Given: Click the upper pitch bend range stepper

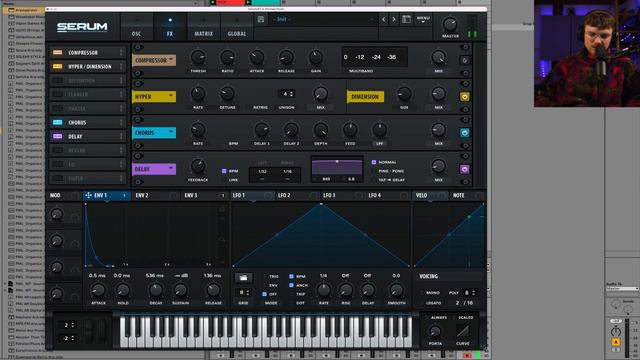Looking at the screenshot, I should (73, 325).
